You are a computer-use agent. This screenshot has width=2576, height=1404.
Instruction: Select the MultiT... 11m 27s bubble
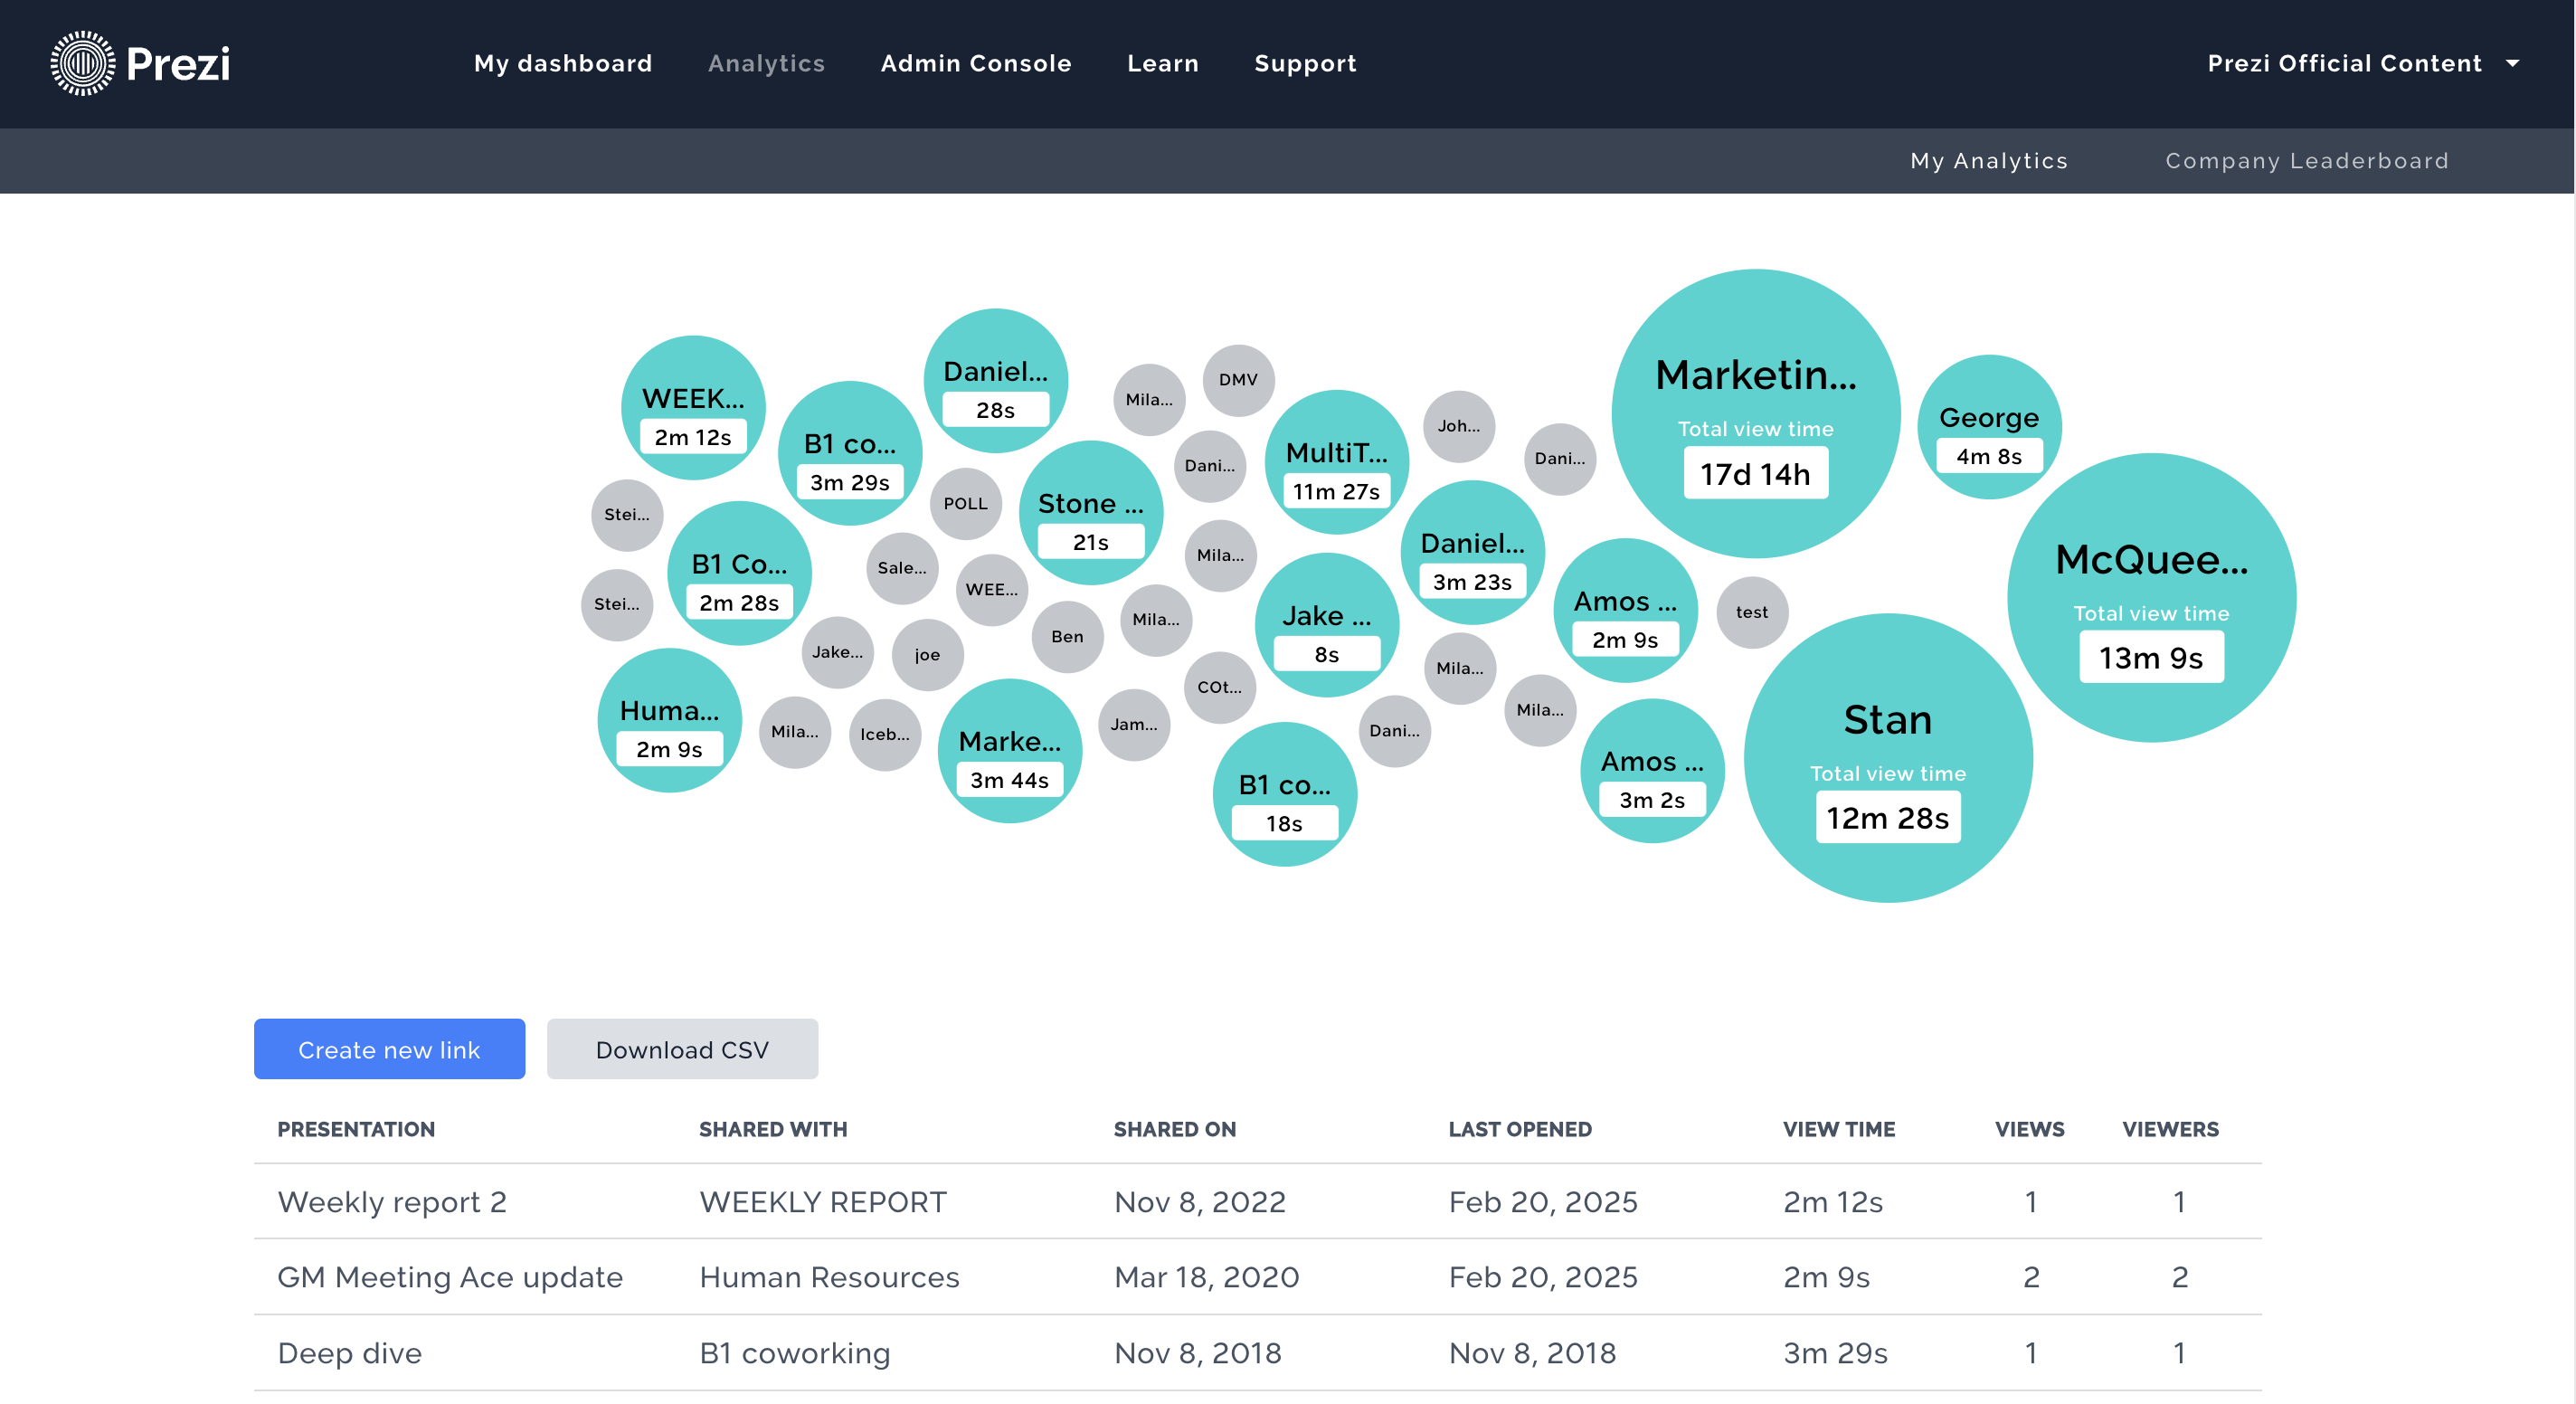(x=1335, y=462)
